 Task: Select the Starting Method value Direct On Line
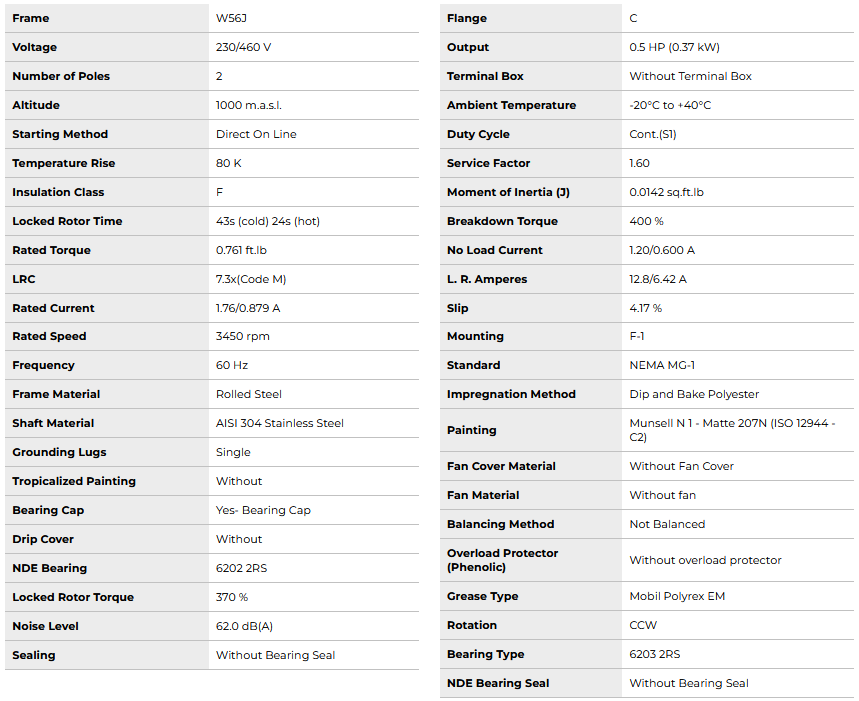pos(256,134)
